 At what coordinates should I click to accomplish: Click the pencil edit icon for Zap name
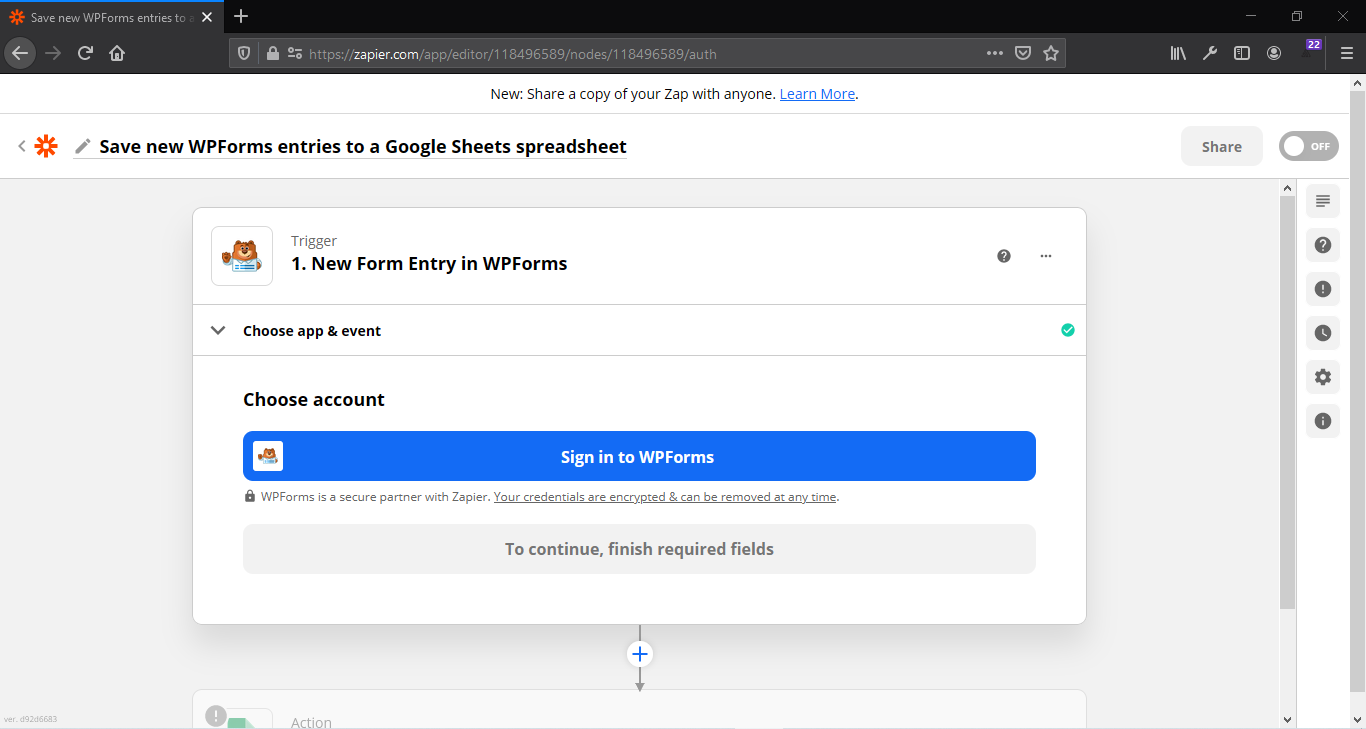point(83,146)
